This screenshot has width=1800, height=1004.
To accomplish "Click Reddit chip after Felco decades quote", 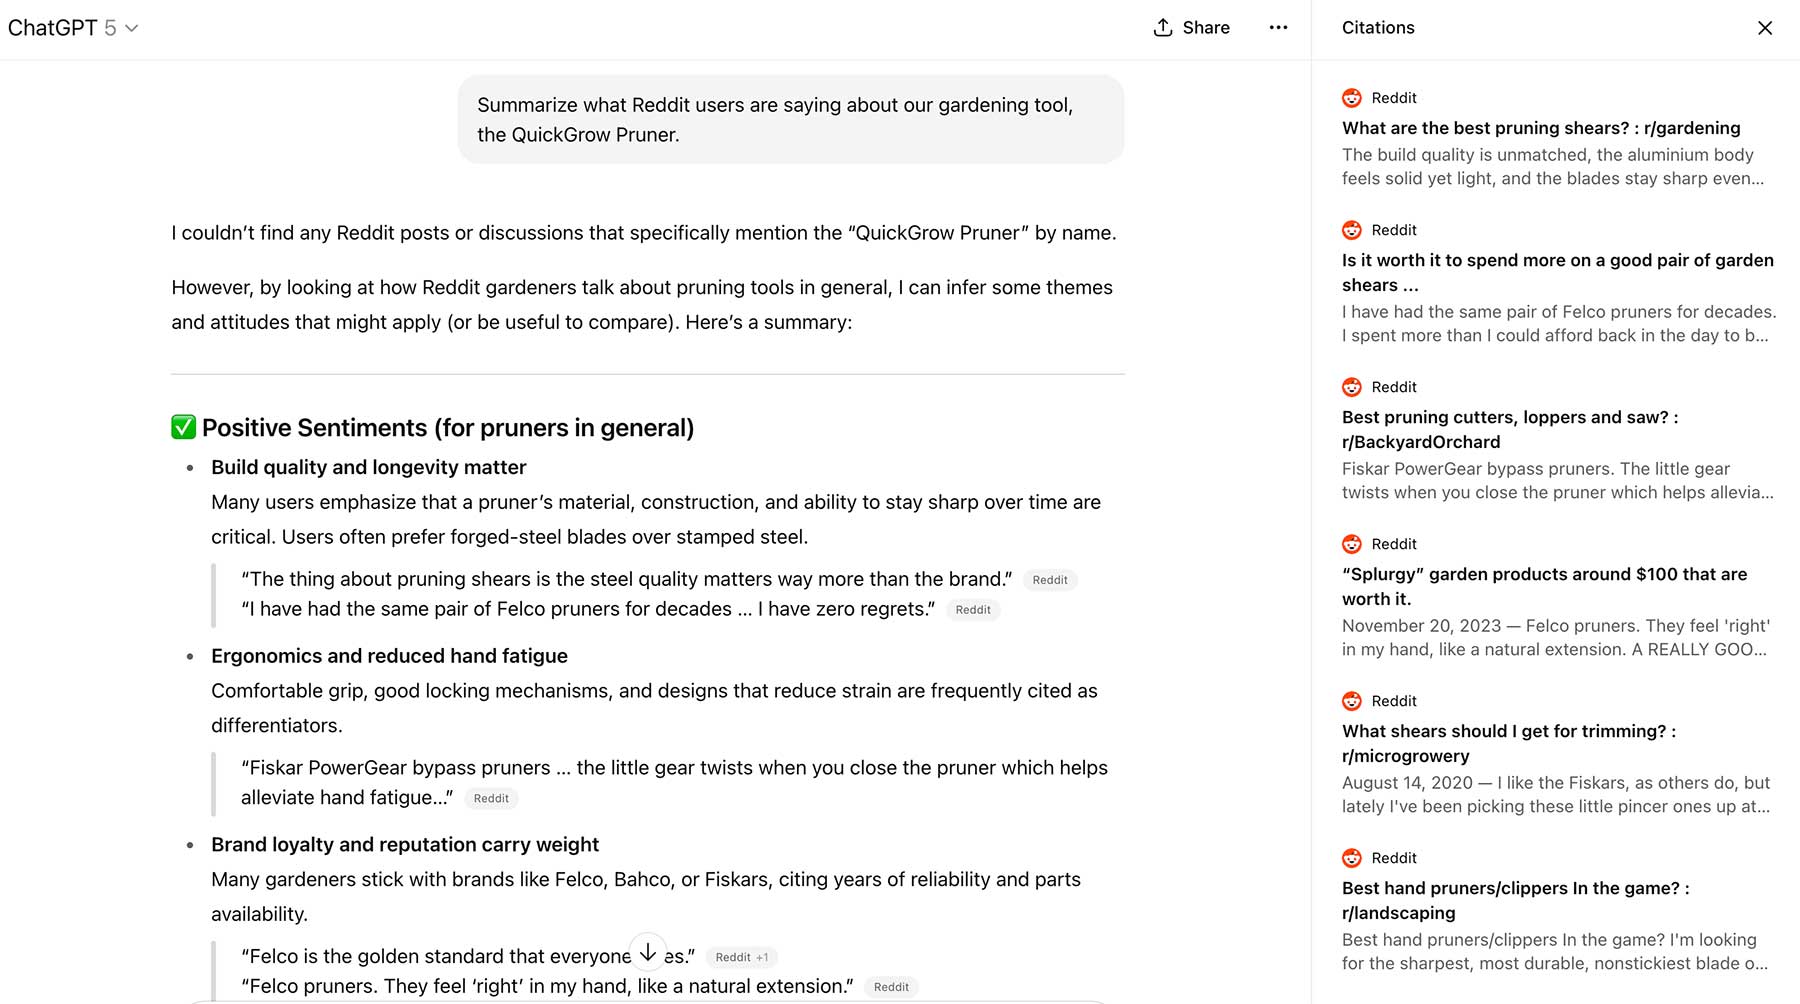I will tap(972, 610).
